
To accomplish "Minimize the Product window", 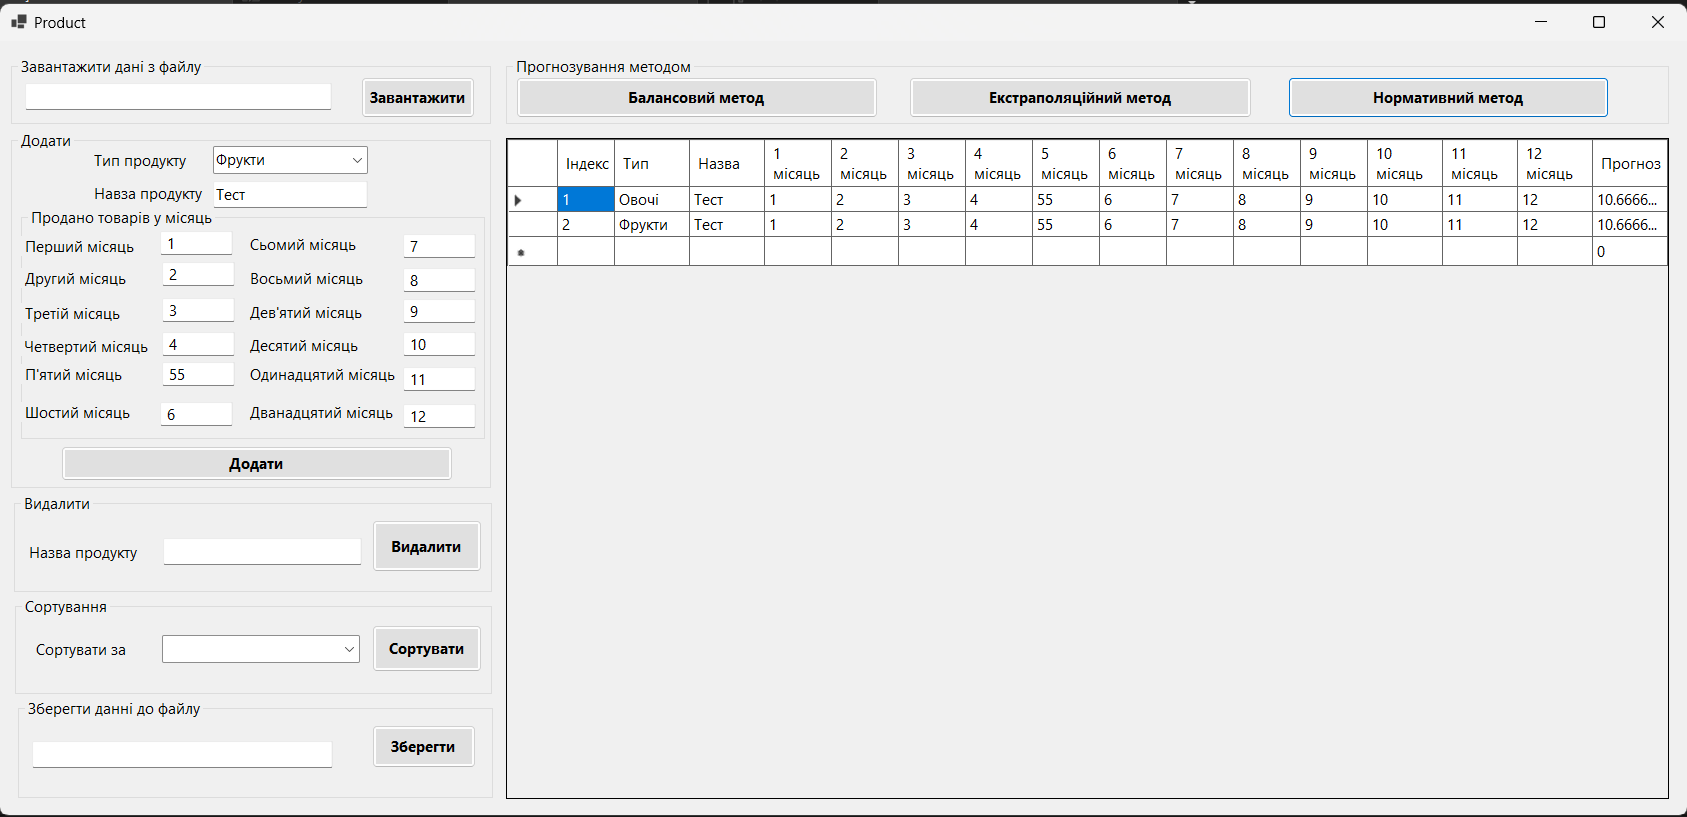I will pyautogui.click(x=1541, y=22).
